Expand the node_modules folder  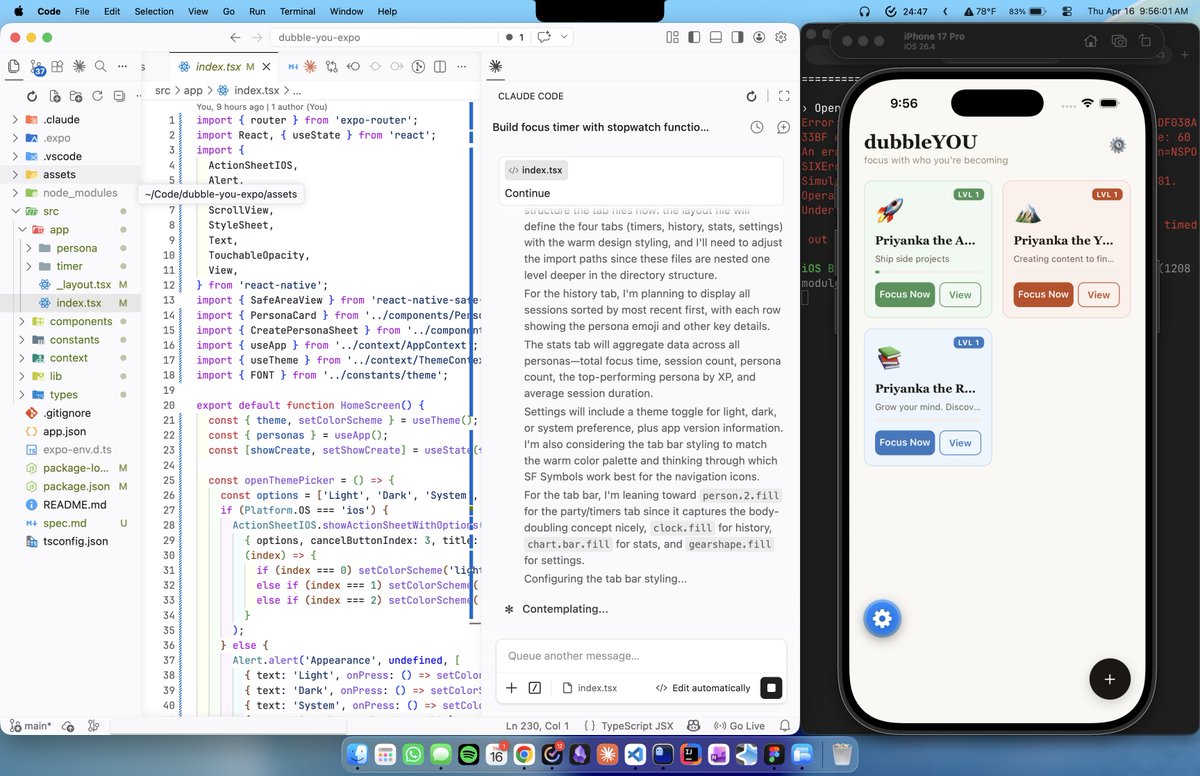(x=70, y=193)
